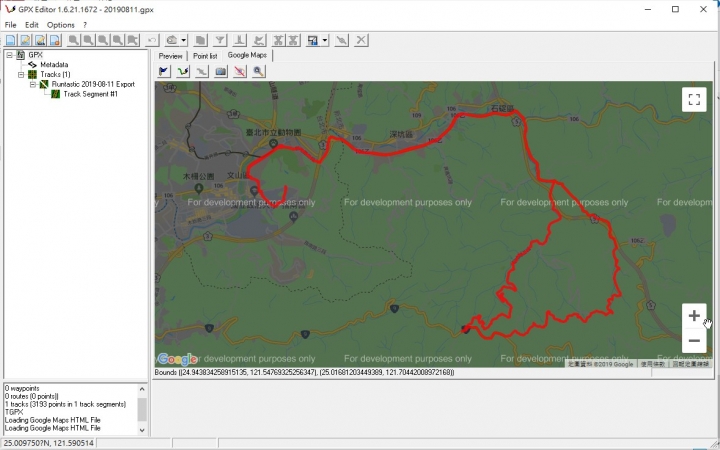Click the Bounds coordinates text below map
This screenshot has height=450, width=720.
[x=304, y=372]
